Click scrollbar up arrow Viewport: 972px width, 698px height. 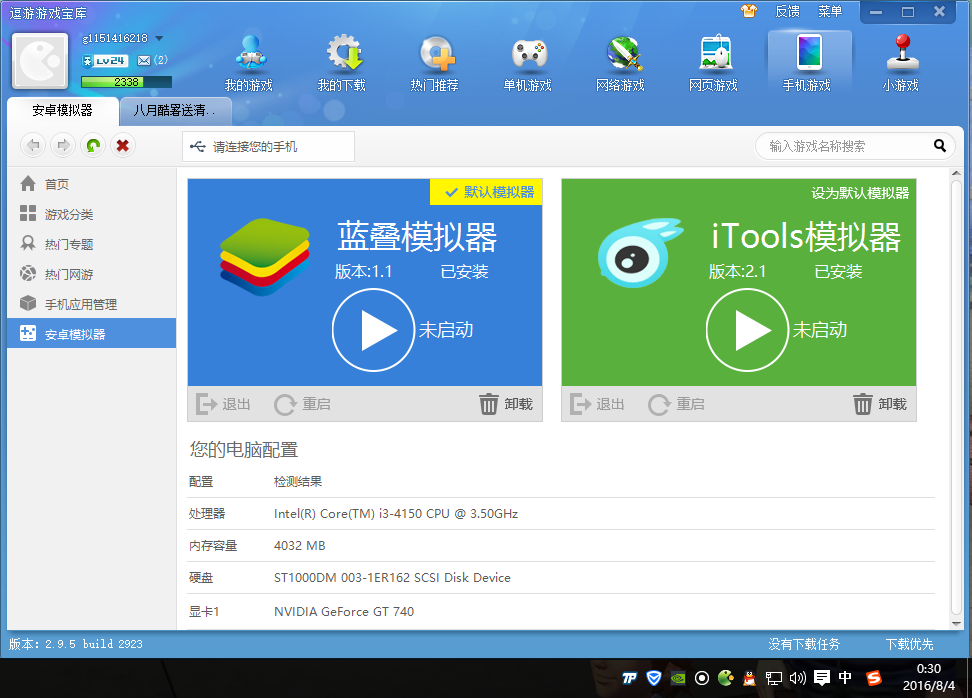tap(957, 174)
